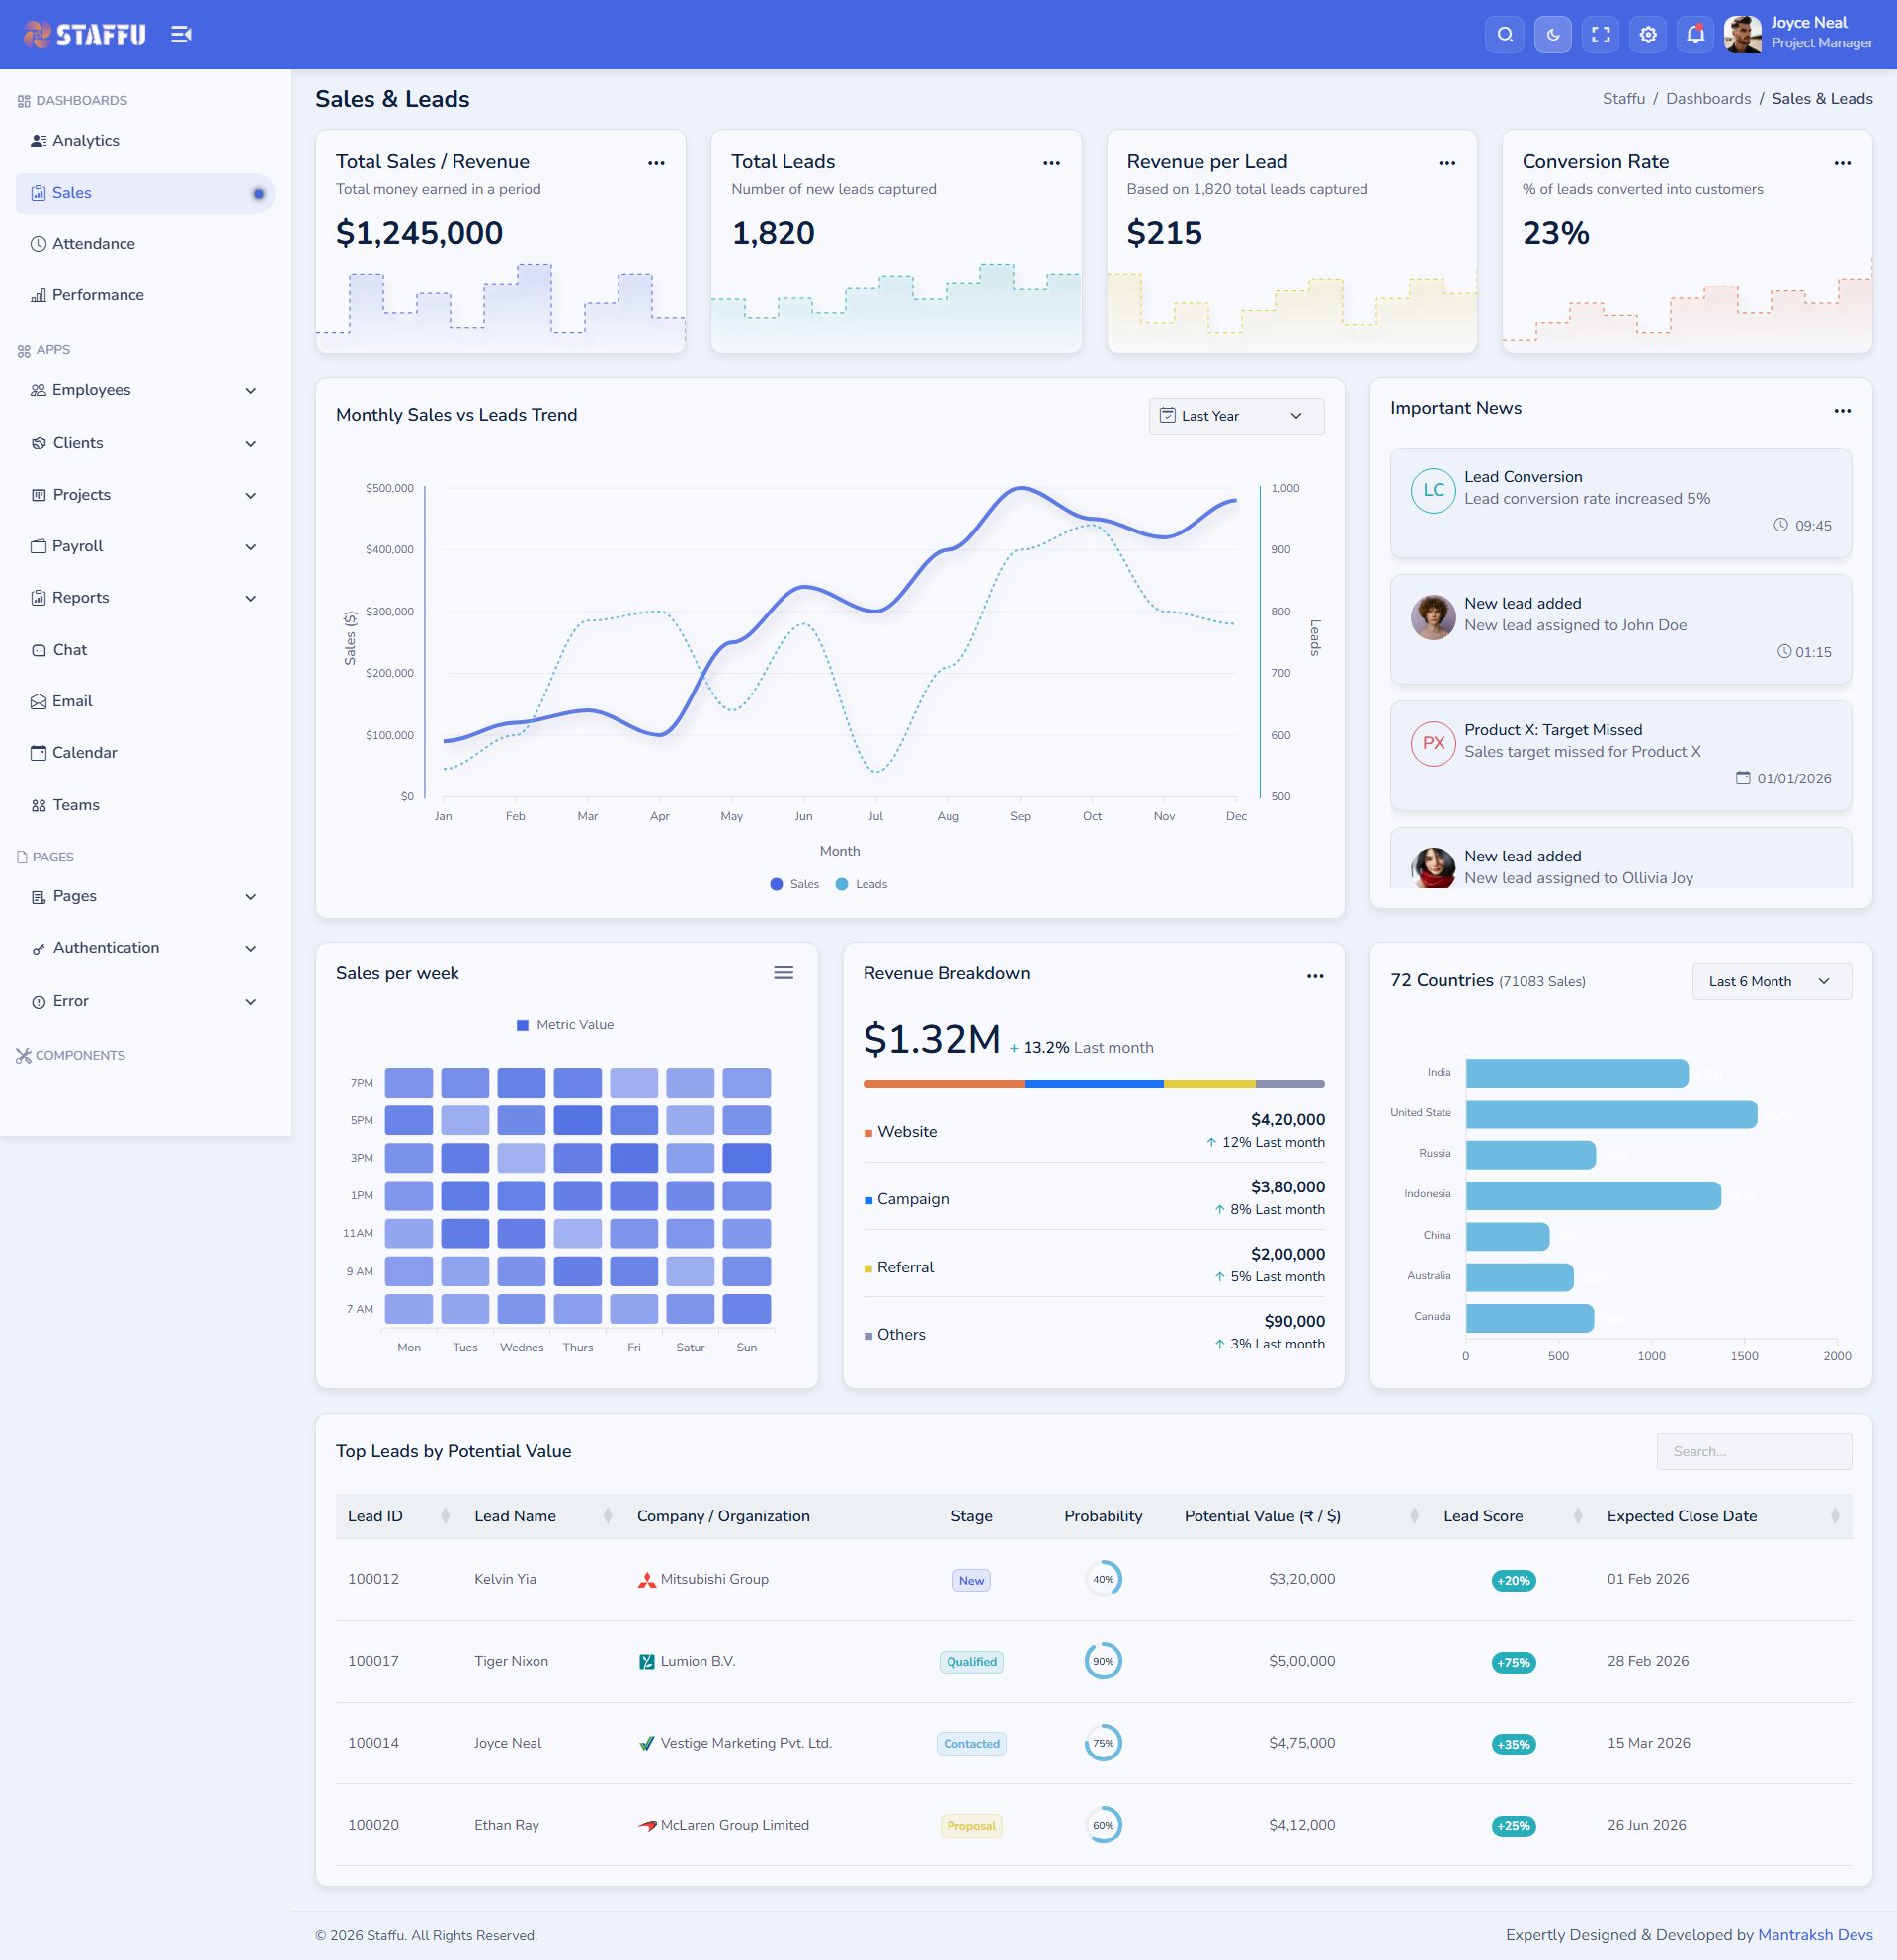Select the Tiger Nixon 90% probability ring
This screenshot has width=1897, height=1960.
(1103, 1661)
